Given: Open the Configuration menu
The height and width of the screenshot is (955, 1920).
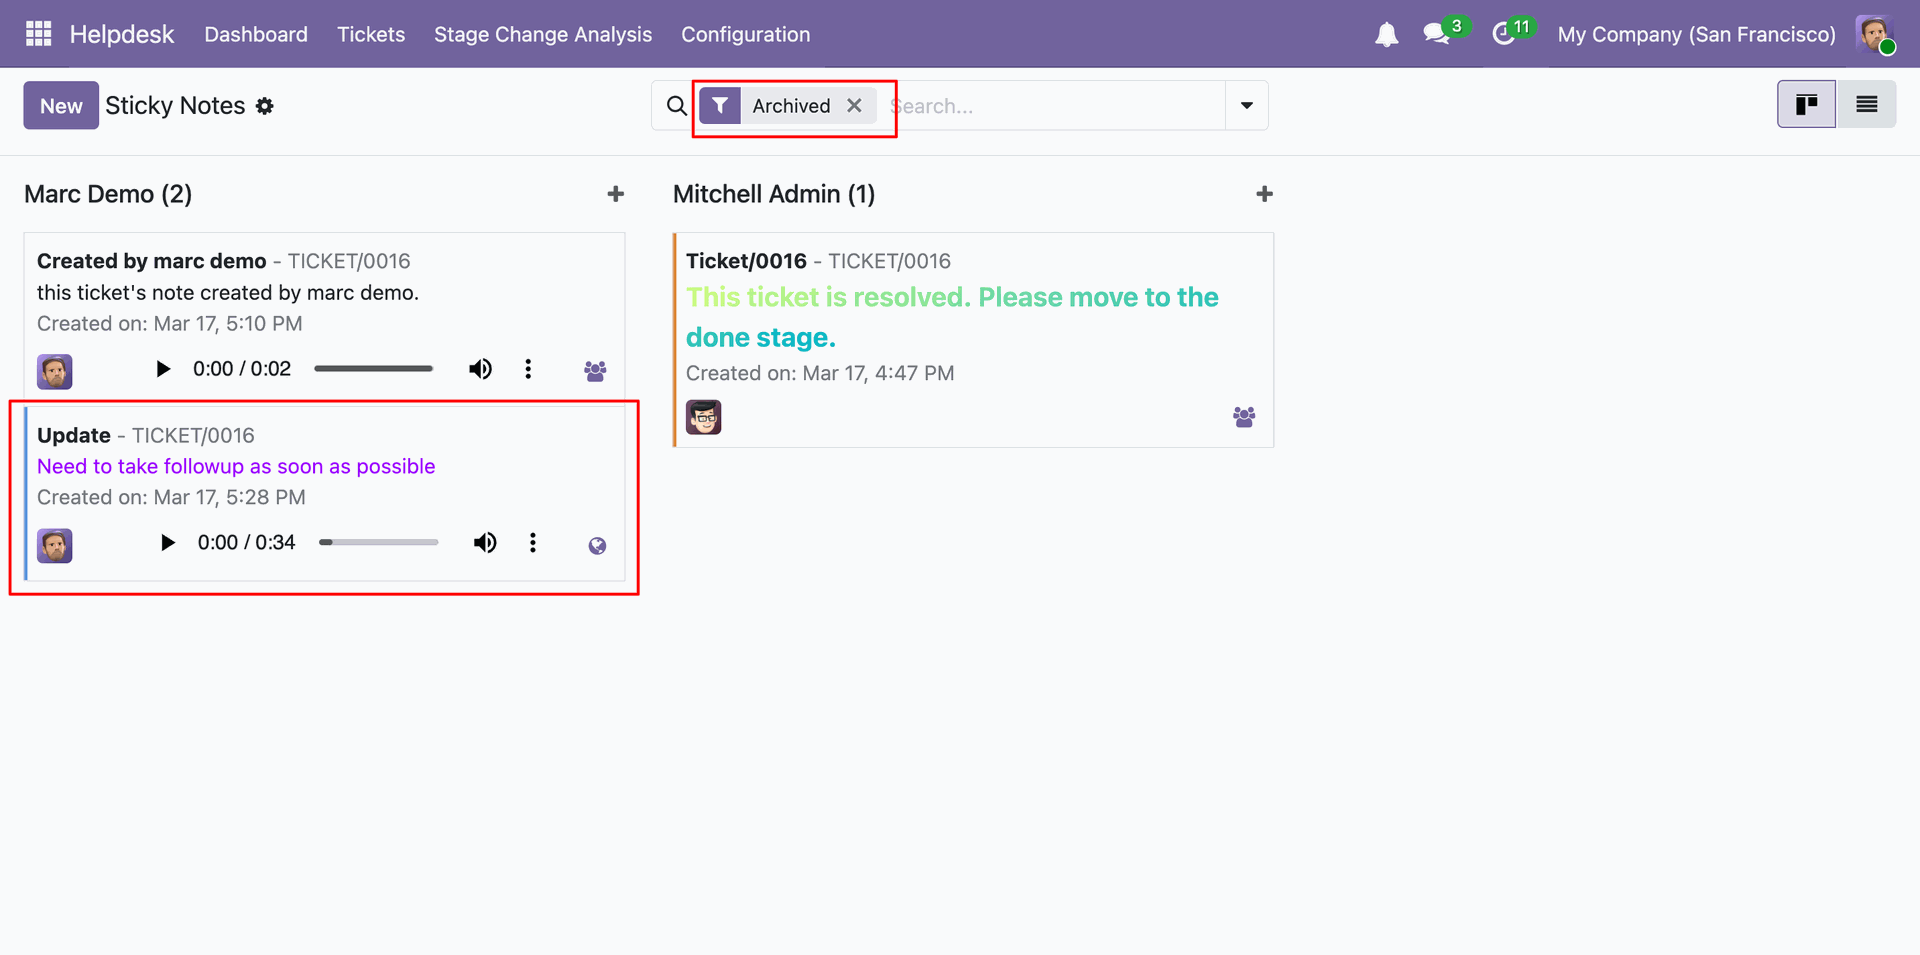Looking at the screenshot, I should (x=746, y=34).
